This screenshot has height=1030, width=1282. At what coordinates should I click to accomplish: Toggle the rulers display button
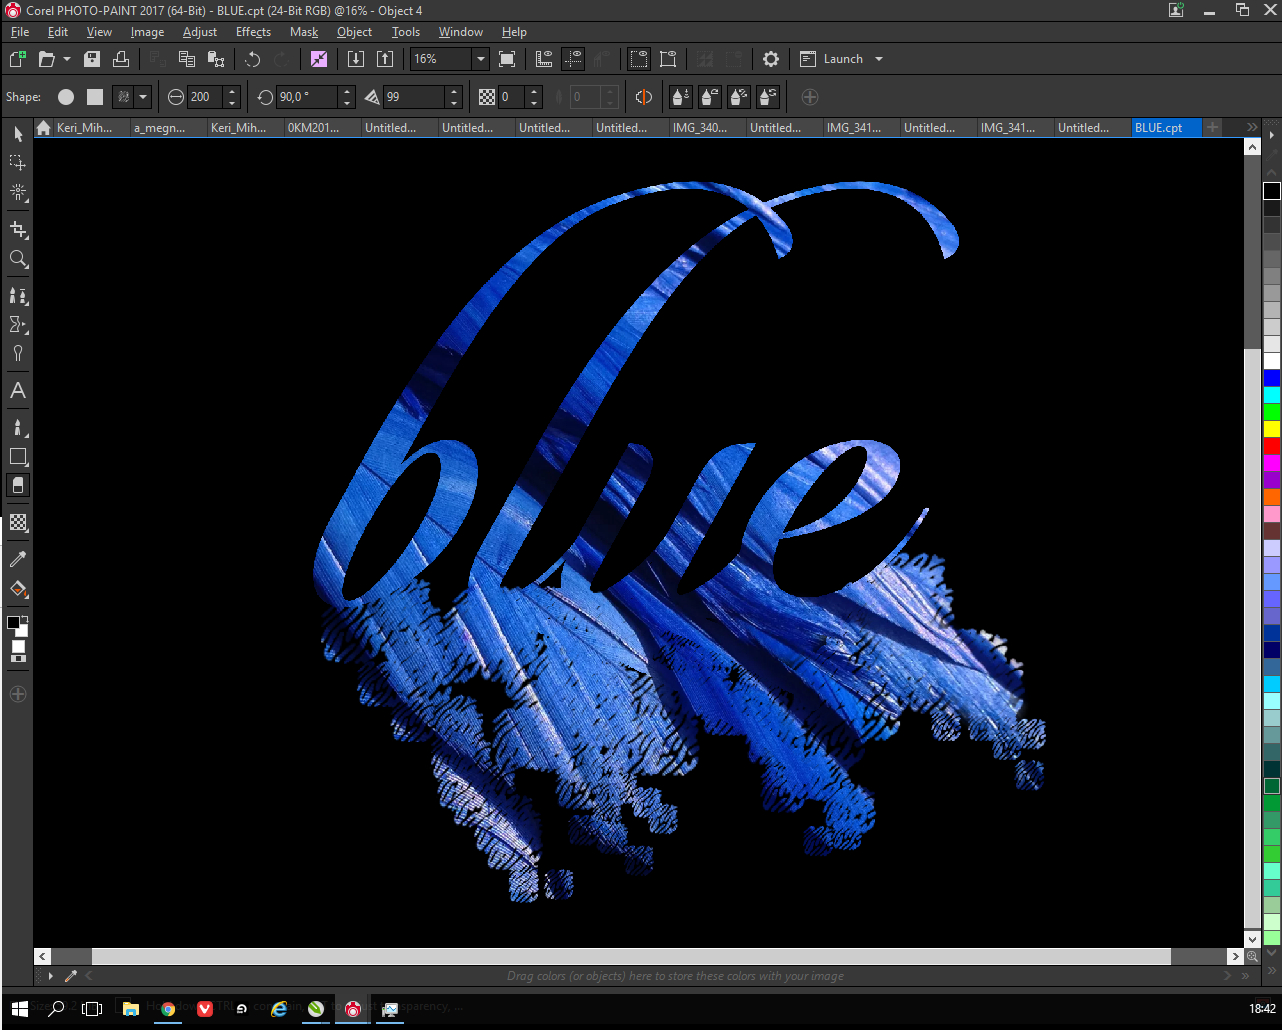pyautogui.click(x=544, y=59)
